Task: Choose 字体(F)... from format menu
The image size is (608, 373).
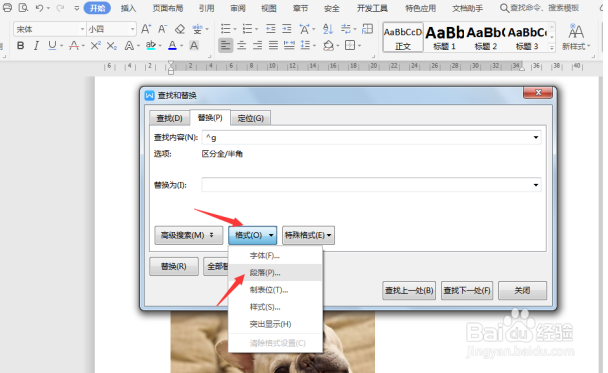Action: click(x=275, y=256)
